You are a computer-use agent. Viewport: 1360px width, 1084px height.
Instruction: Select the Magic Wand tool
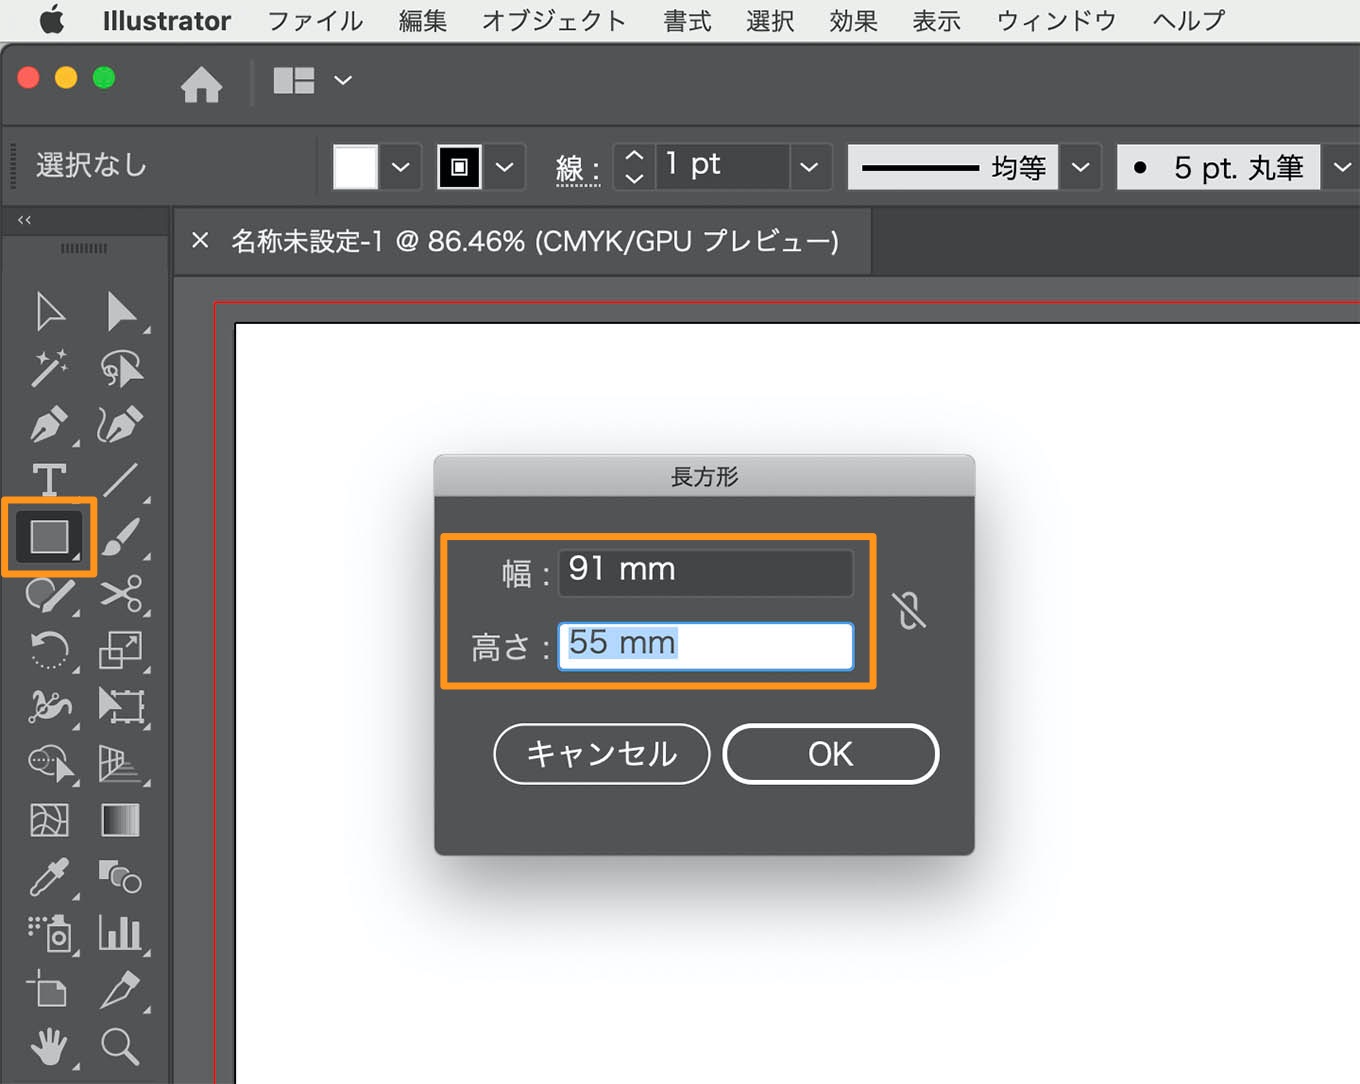point(50,368)
